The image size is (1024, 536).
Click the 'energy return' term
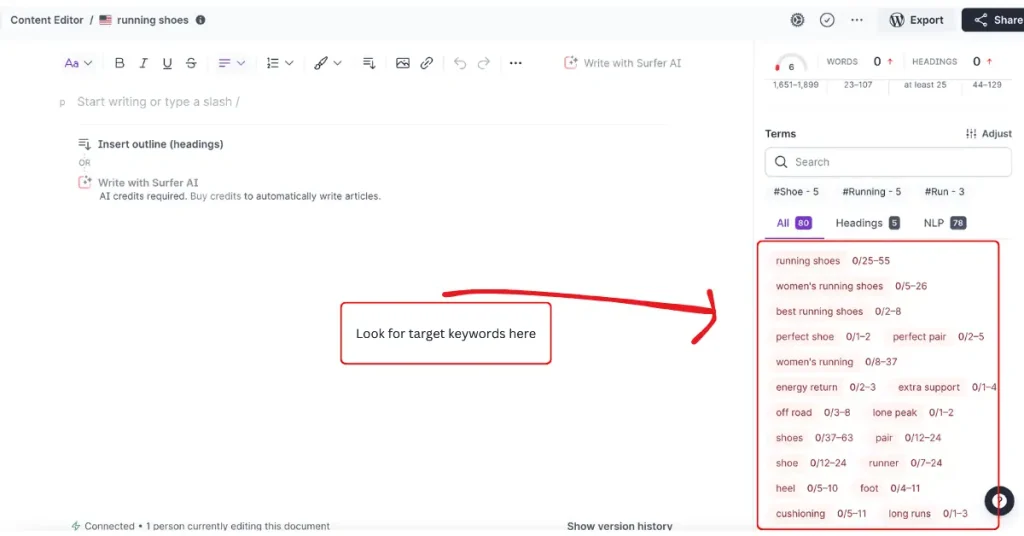[807, 387]
